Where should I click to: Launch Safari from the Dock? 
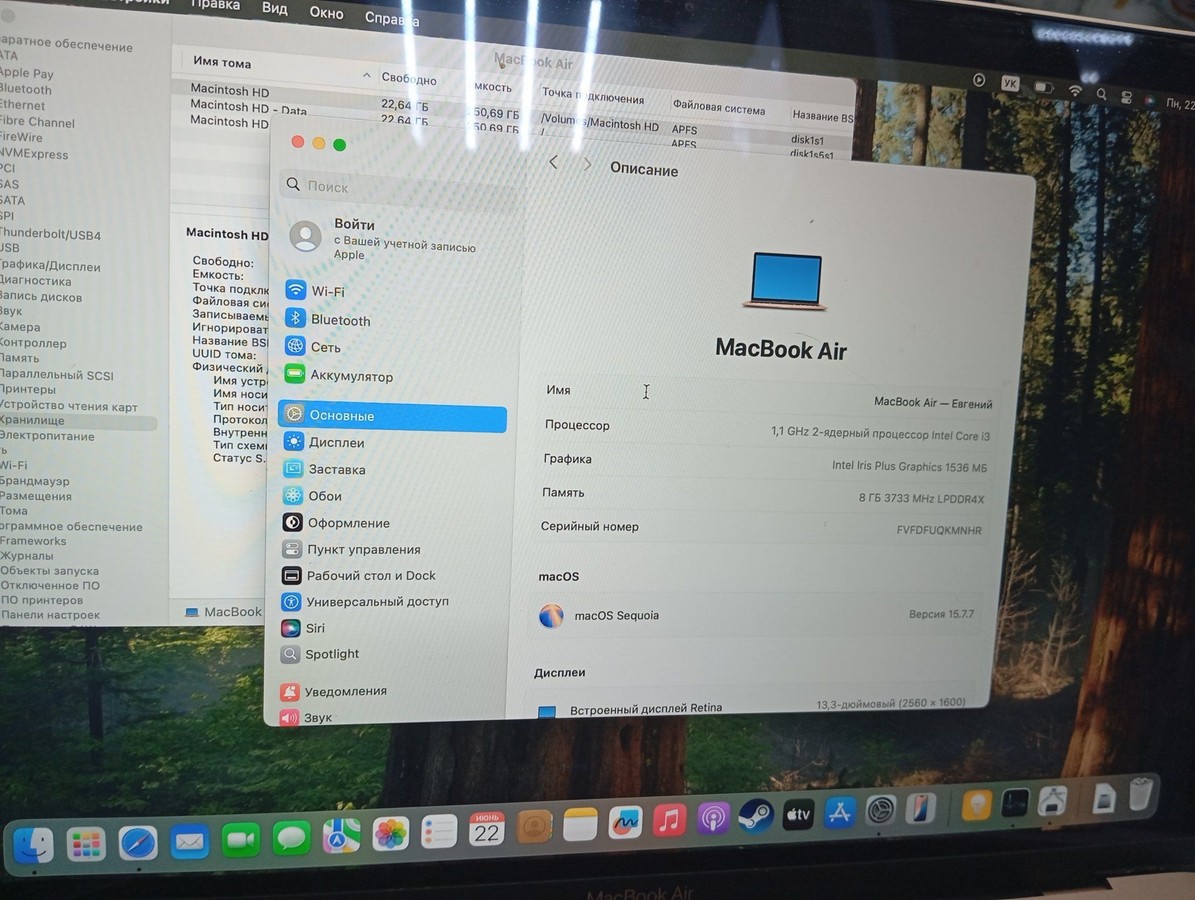138,843
